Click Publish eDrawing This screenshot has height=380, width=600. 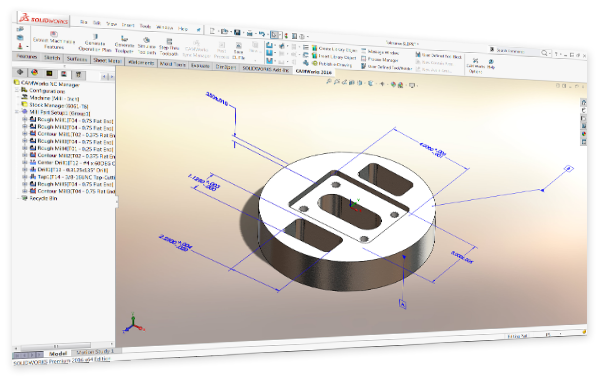[332, 64]
